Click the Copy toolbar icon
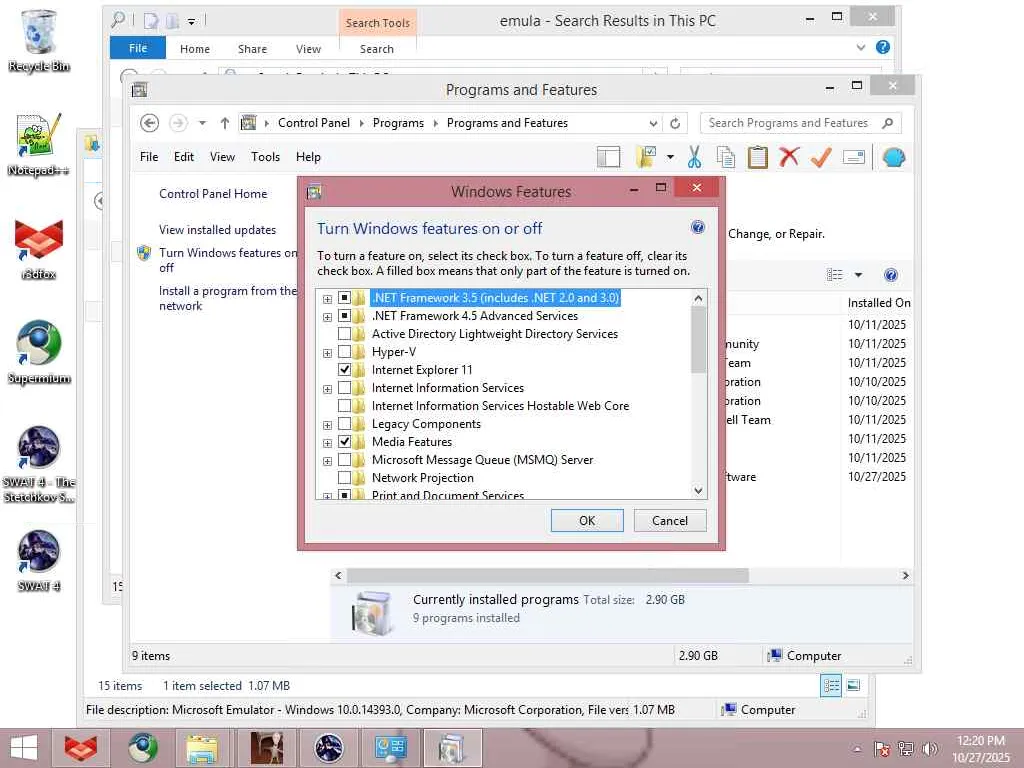This screenshot has width=1024, height=768. click(x=726, y=157)
